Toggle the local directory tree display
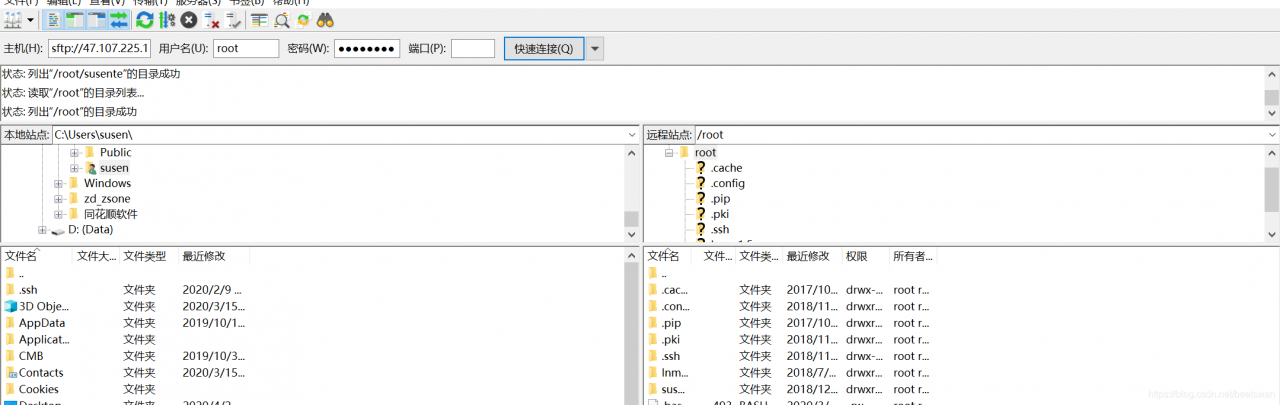 point(76,19)
